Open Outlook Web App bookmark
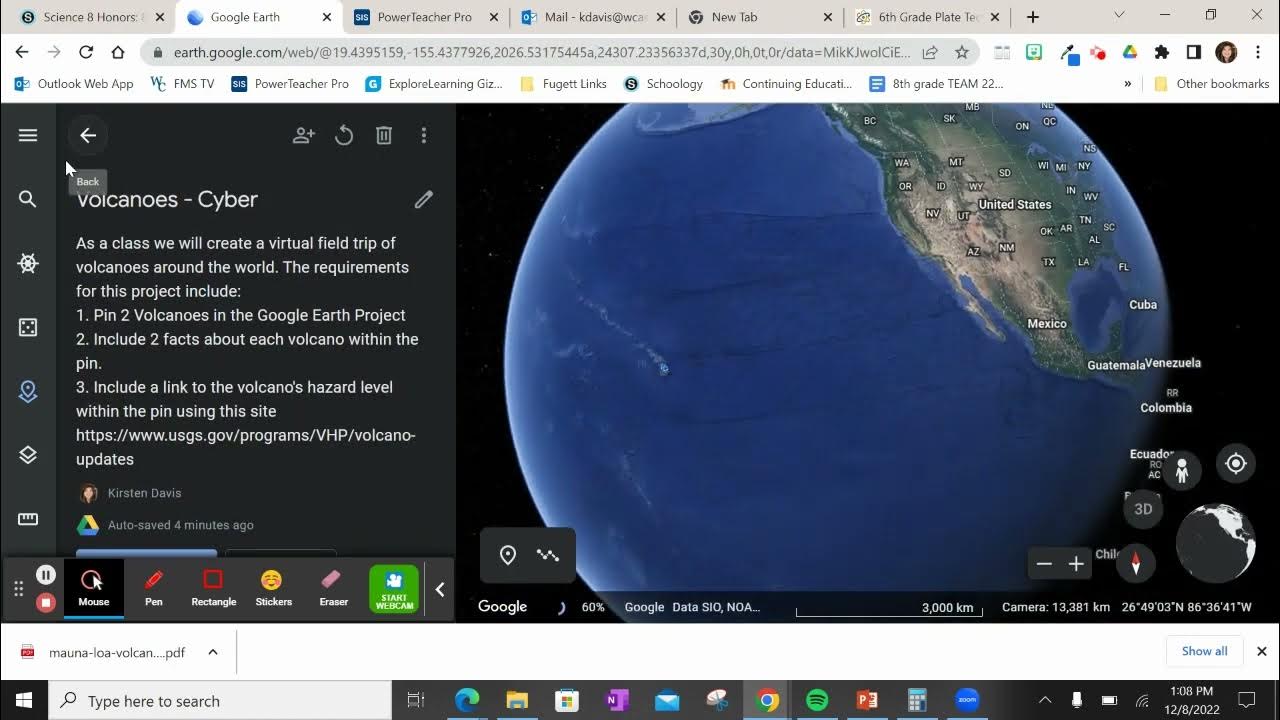The image size is (1280, 720). 74,84
